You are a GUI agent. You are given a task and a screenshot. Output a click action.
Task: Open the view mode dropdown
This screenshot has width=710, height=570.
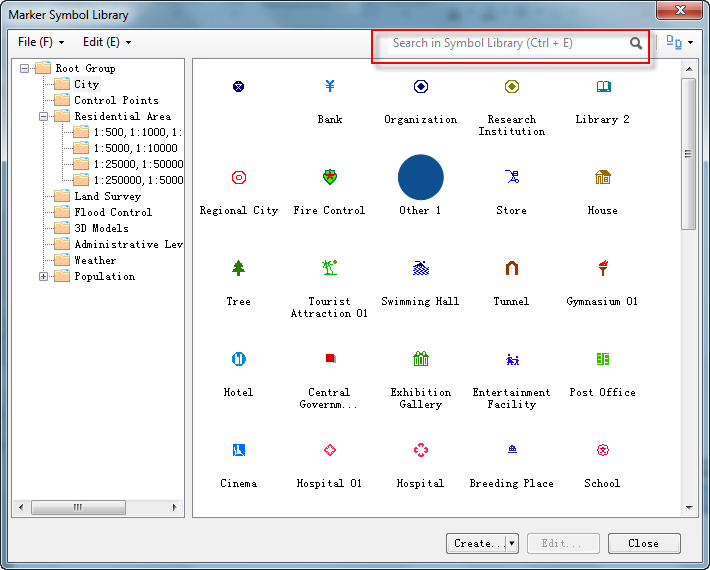(x=680, y=43)
